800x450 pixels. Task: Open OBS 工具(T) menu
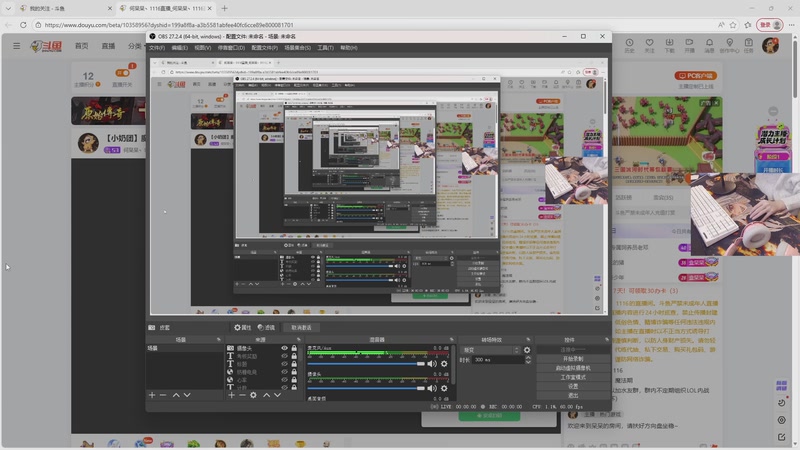pyautogui.click(x=326, y=47)
